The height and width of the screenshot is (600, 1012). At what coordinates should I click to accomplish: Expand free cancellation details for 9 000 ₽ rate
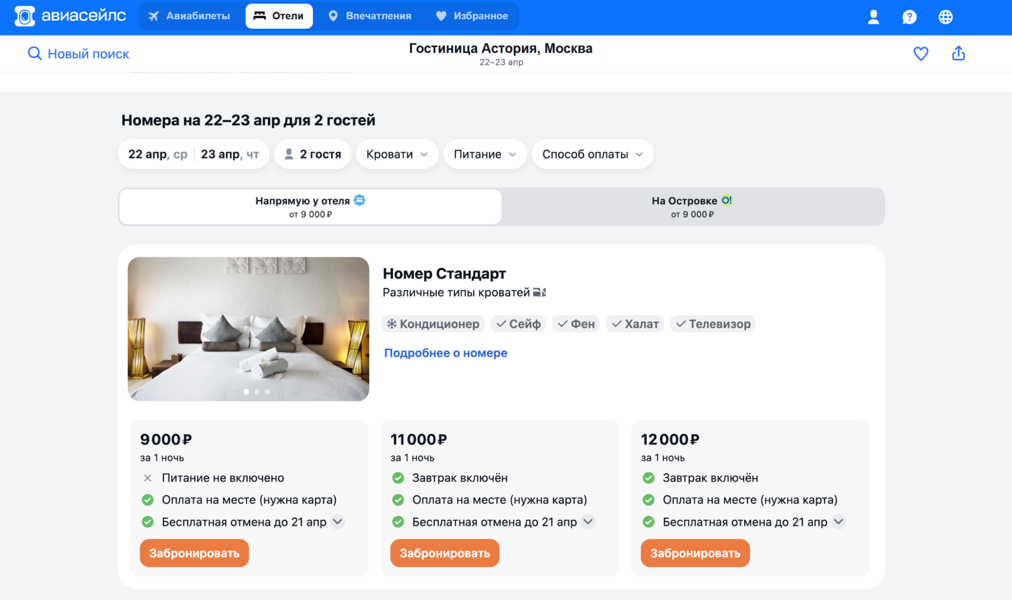pos(338,522)
